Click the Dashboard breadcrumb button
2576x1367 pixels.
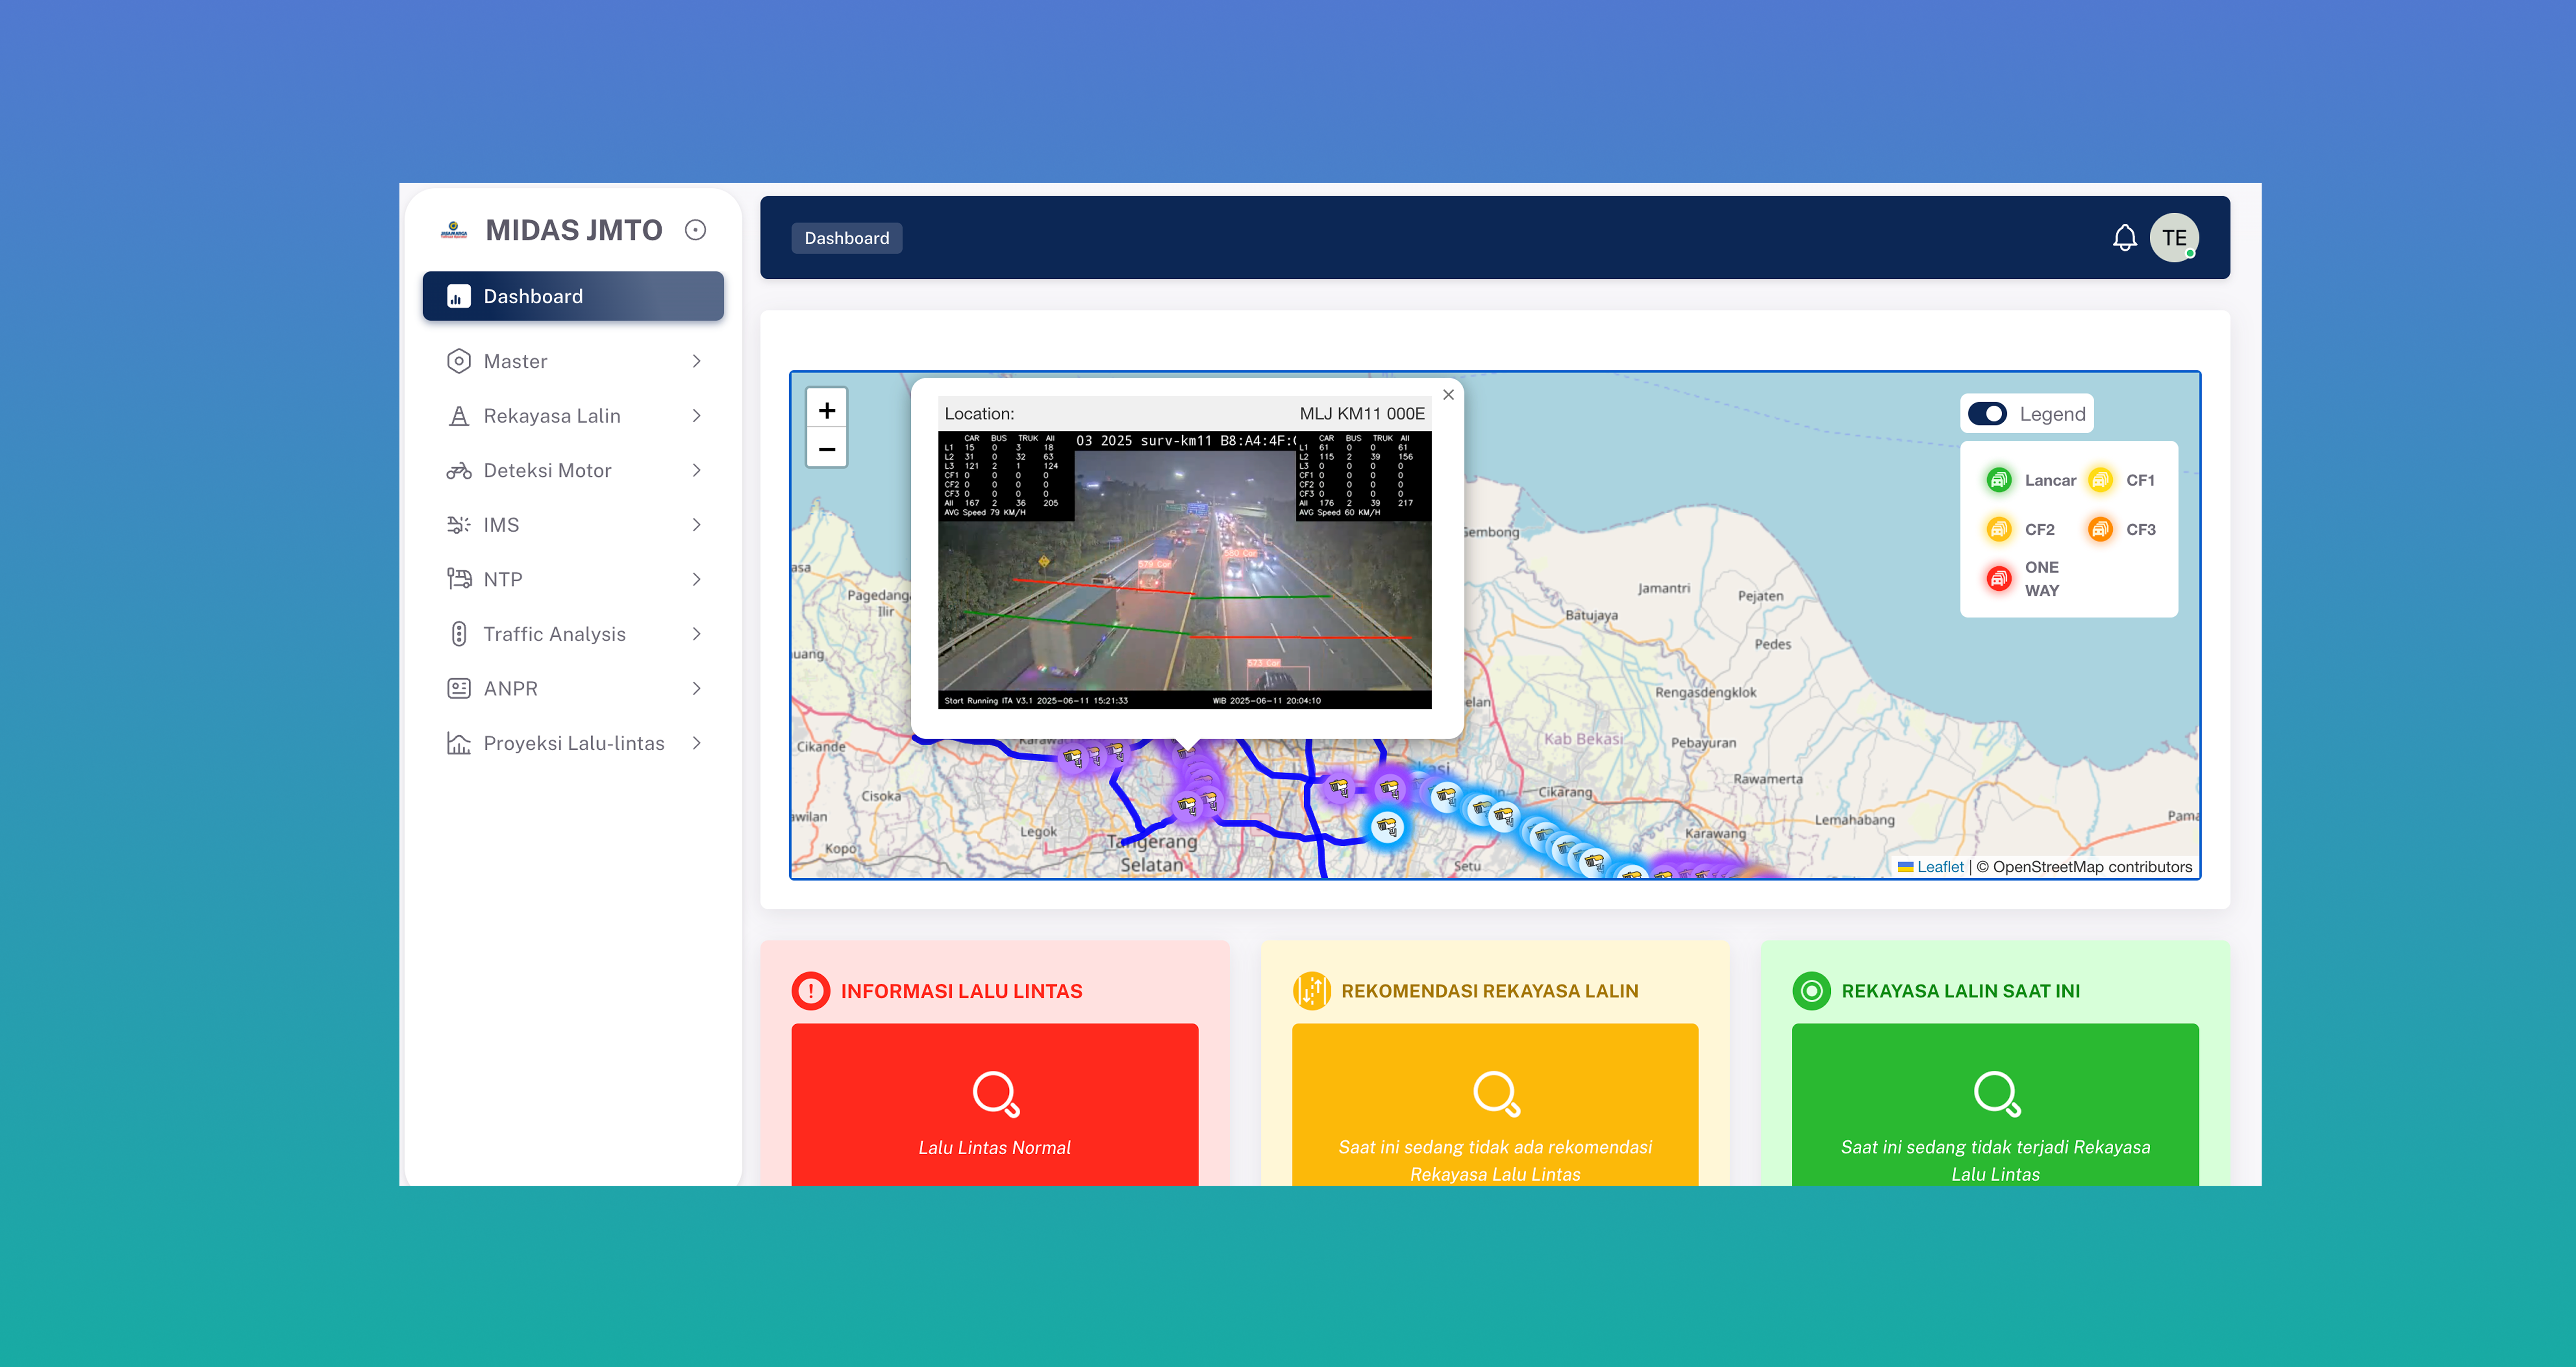pyautogui.click(x=846, y=238)
